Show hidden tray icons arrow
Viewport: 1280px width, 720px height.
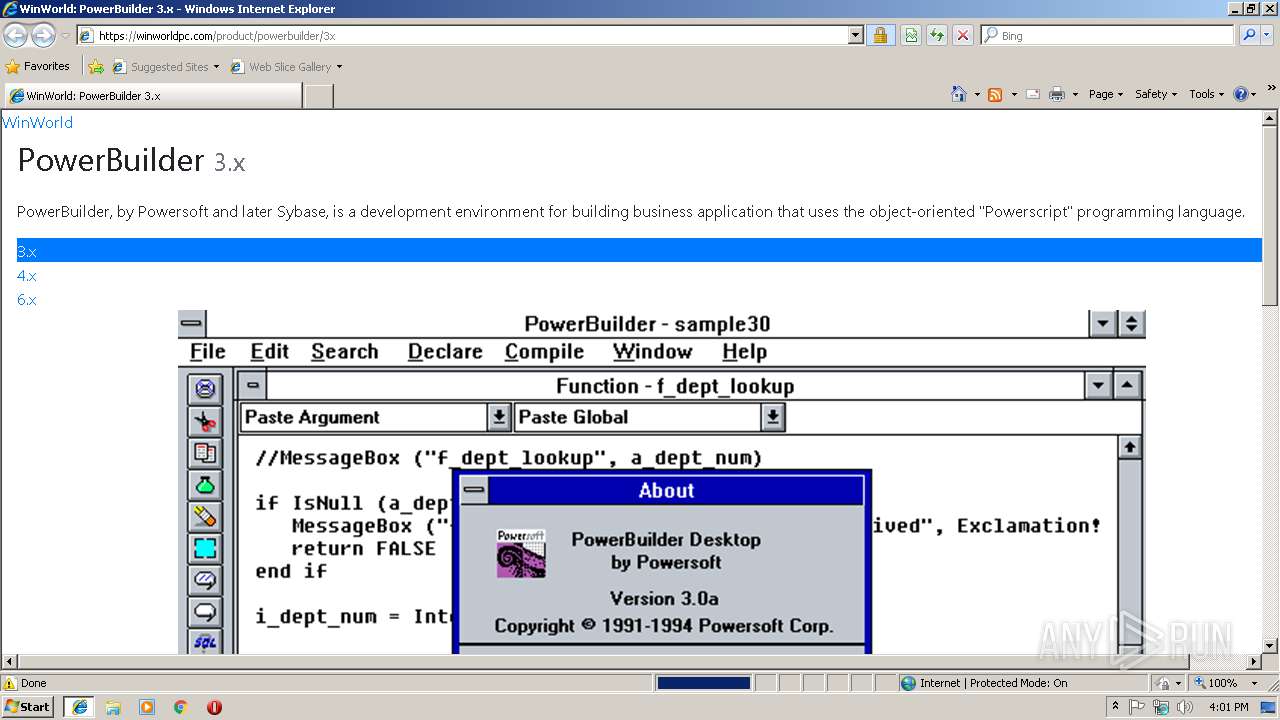(1115, 707)
